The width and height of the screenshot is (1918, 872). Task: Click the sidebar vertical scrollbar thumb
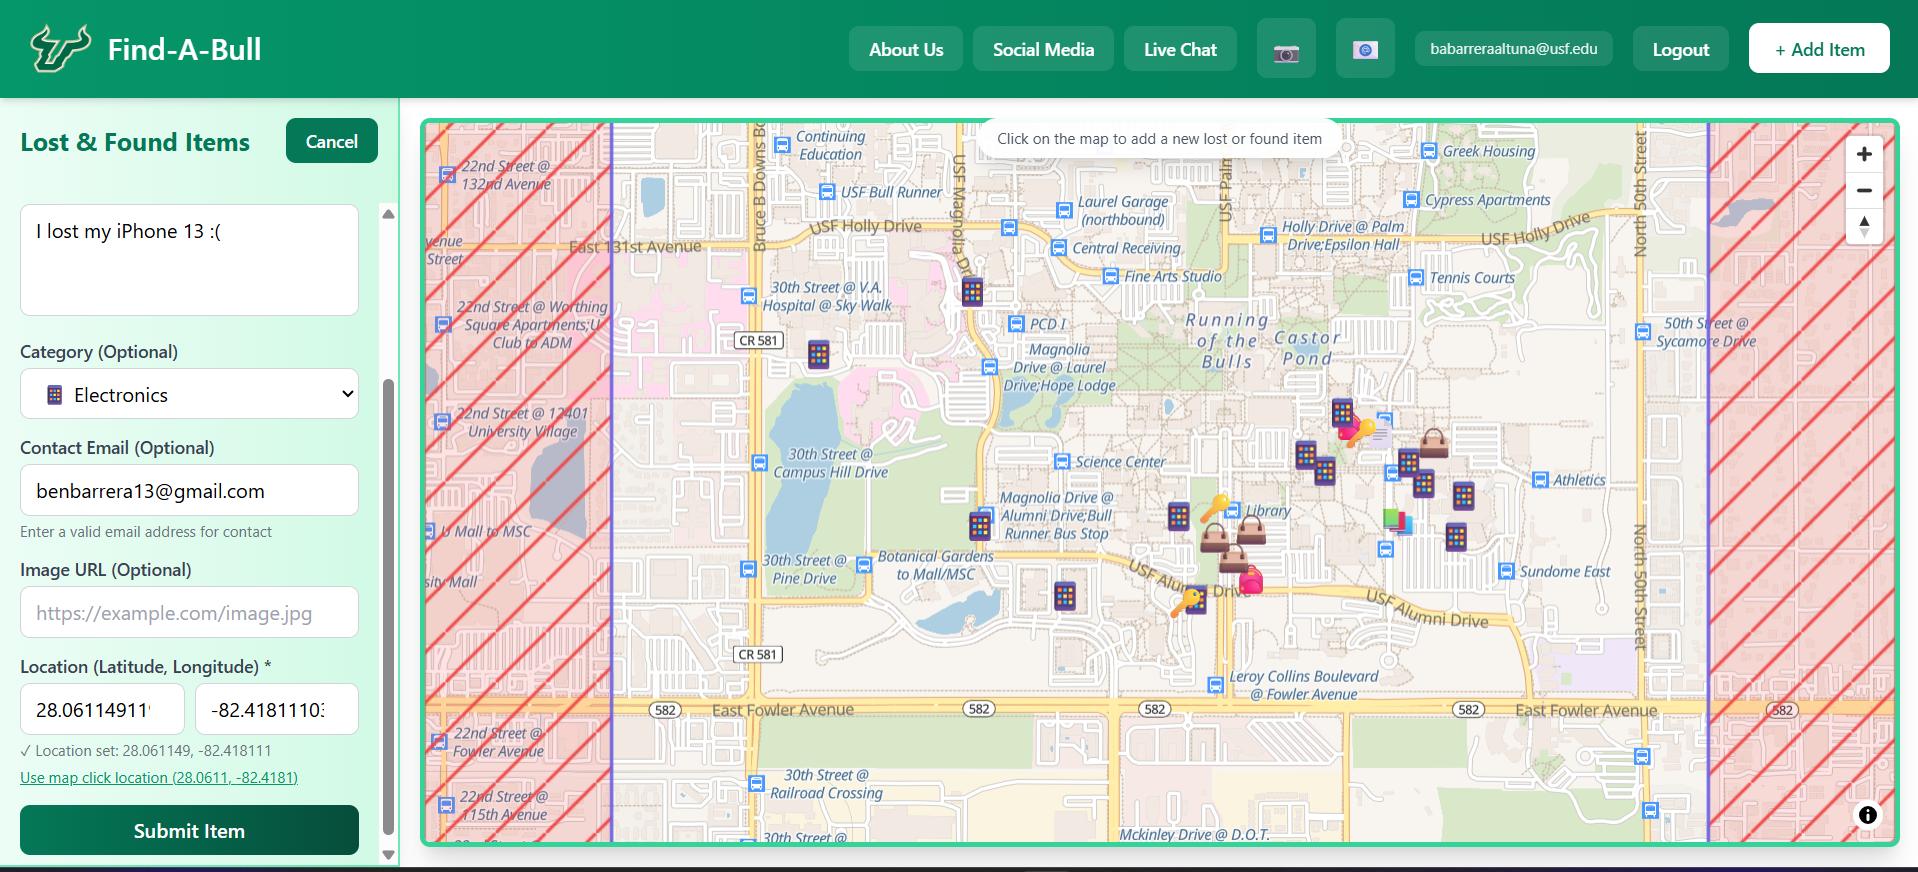[389, 606]
